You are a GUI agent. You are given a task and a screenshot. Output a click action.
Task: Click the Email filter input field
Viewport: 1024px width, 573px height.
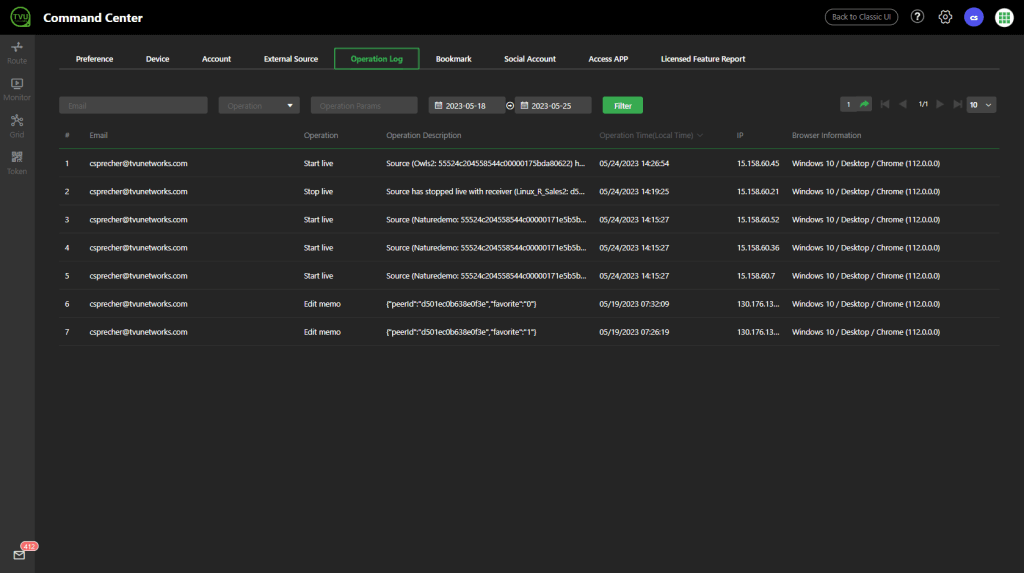[x=133, y=105]
